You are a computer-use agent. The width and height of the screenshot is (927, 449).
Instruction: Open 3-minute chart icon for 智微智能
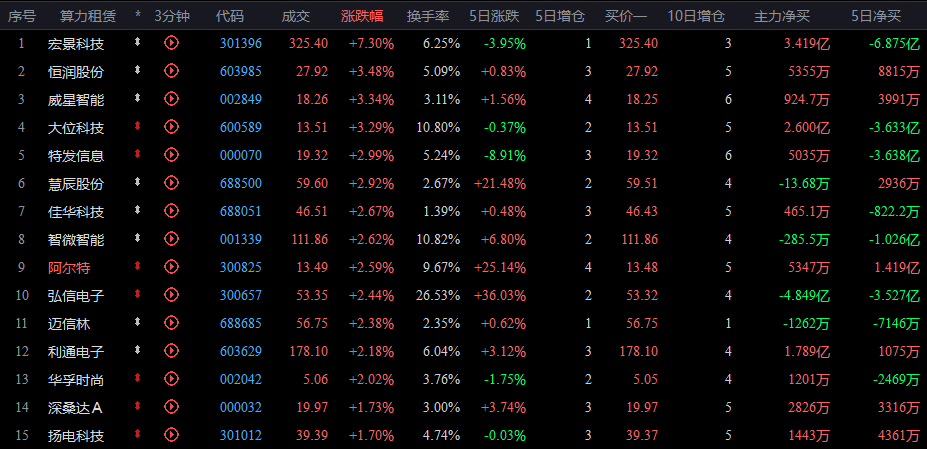pyautogui.click(x=171, y=239)
